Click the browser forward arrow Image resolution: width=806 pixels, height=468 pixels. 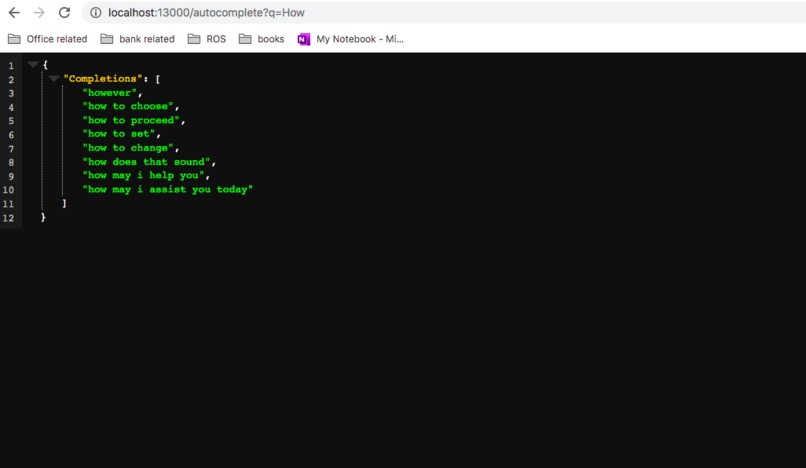(39, 12)
